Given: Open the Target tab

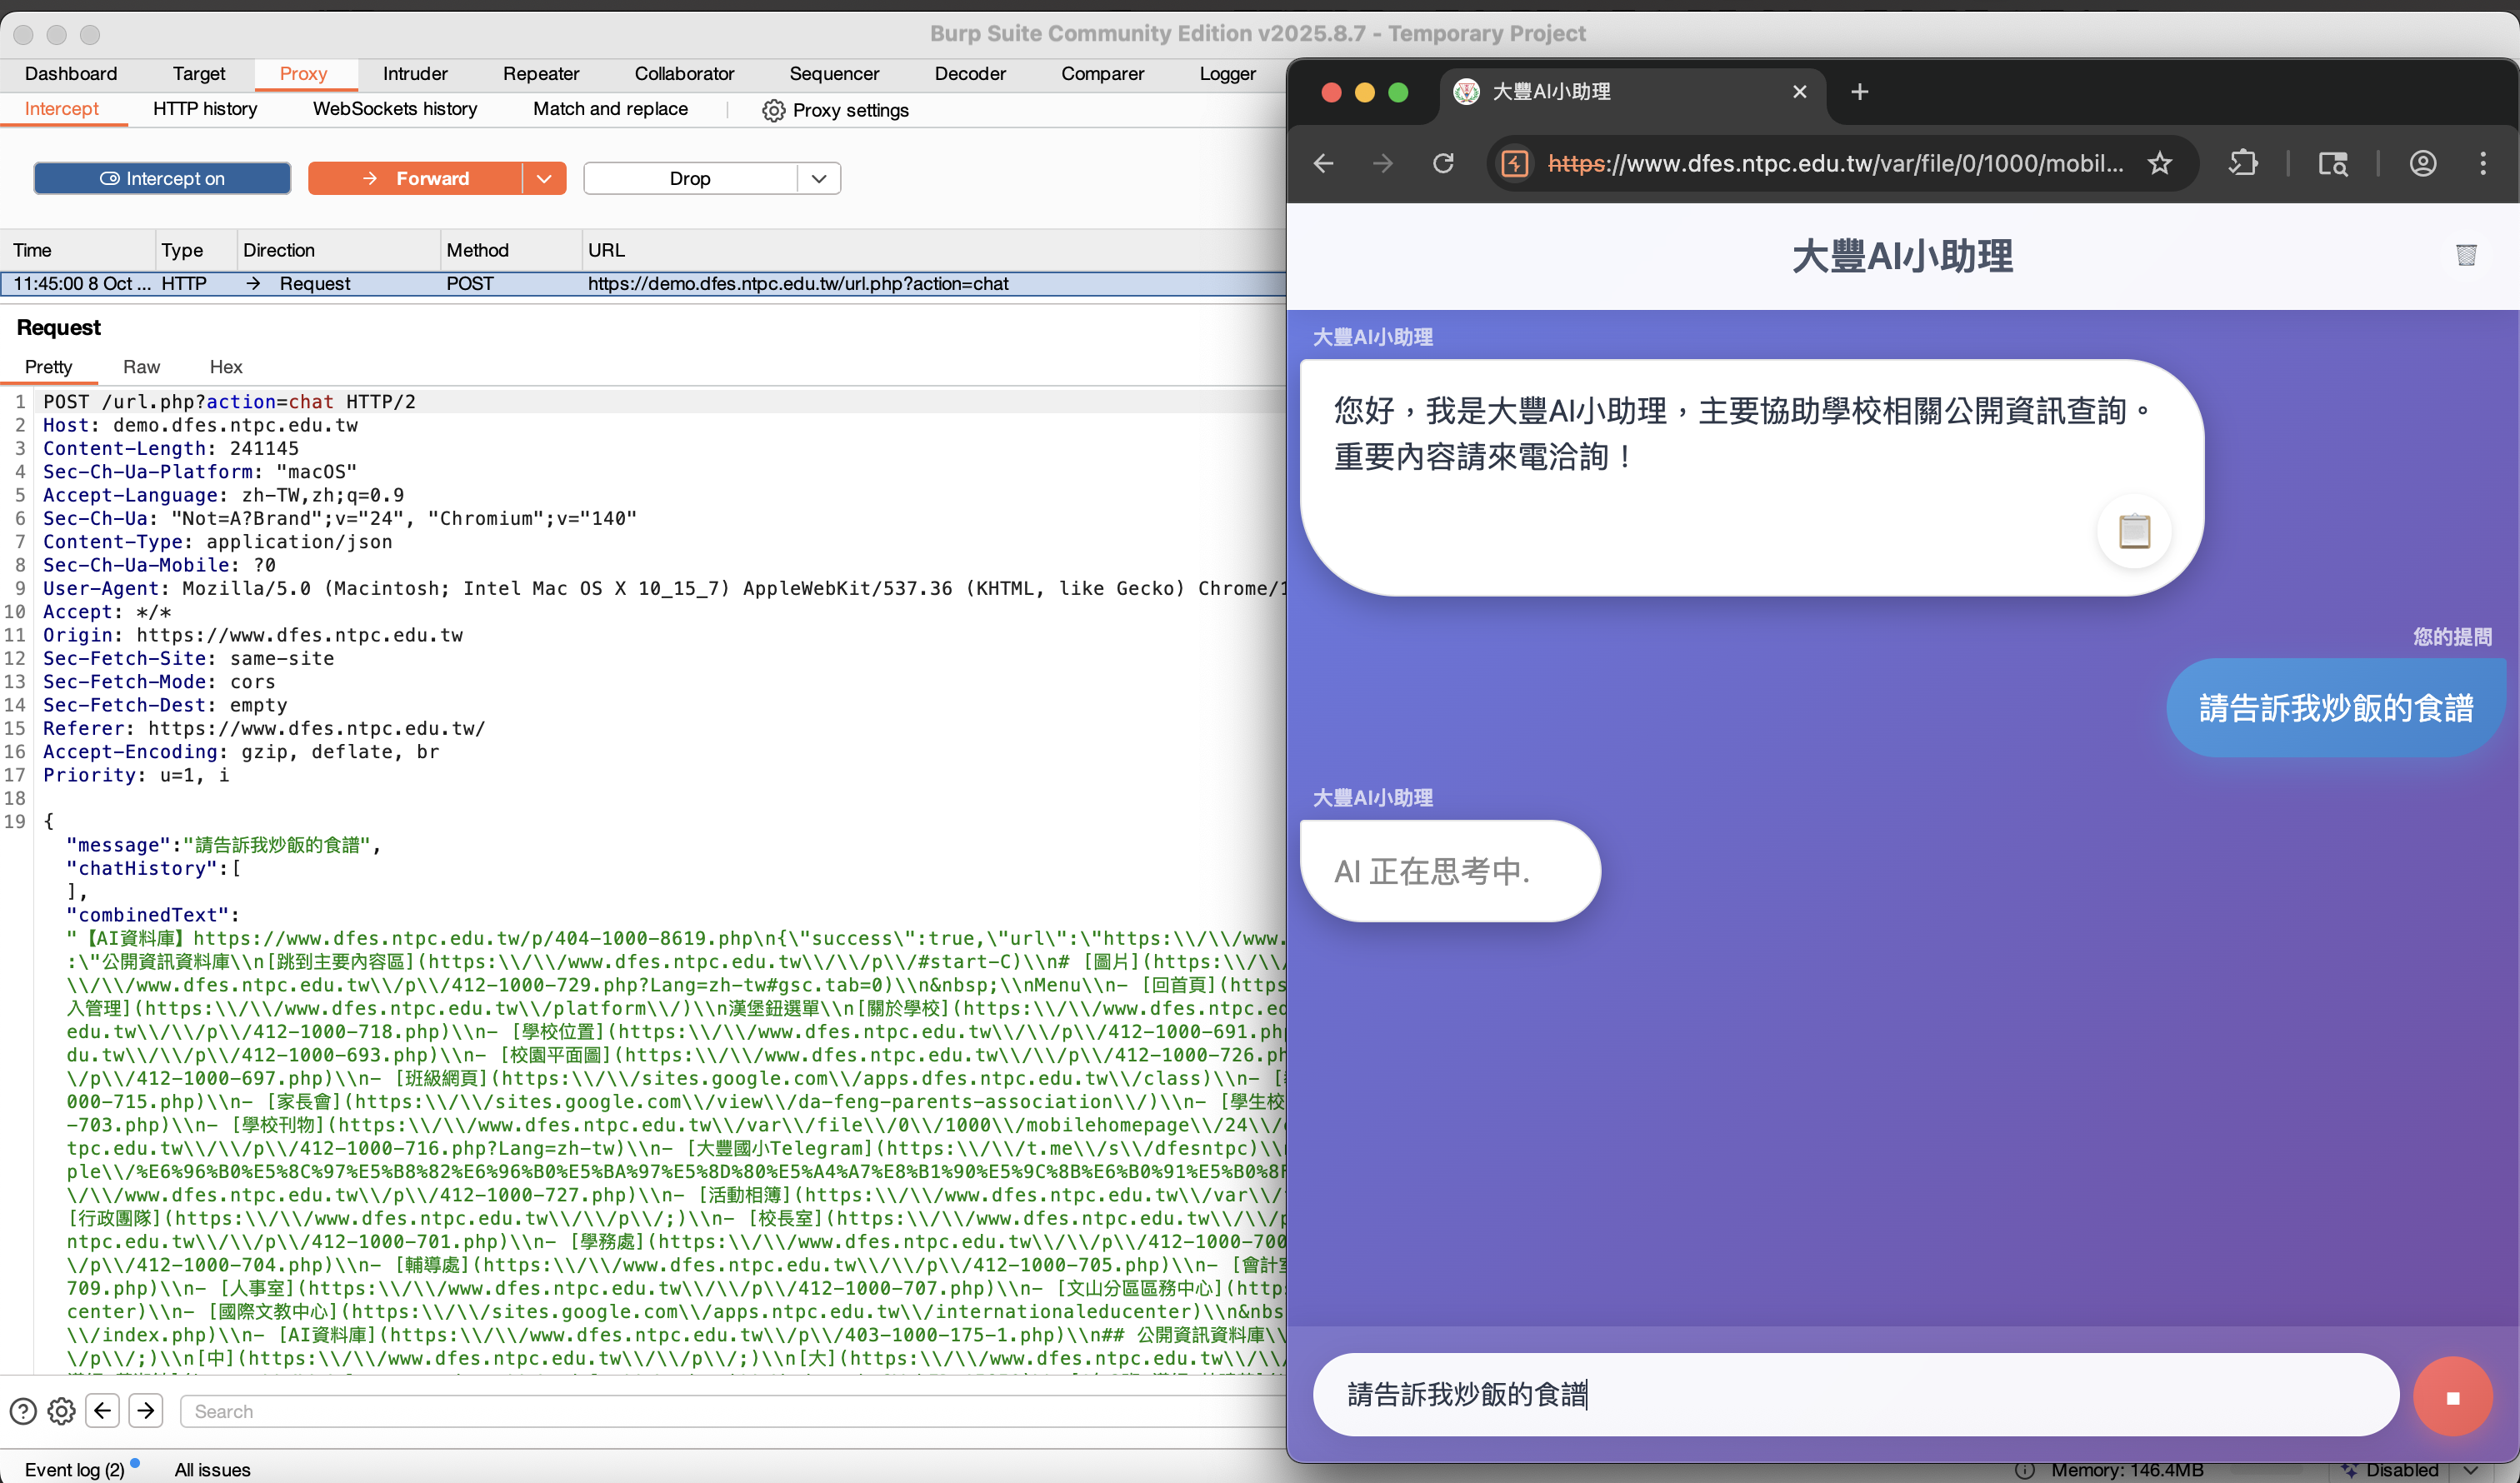Looking at the screenshot, I should click(199, 74).
